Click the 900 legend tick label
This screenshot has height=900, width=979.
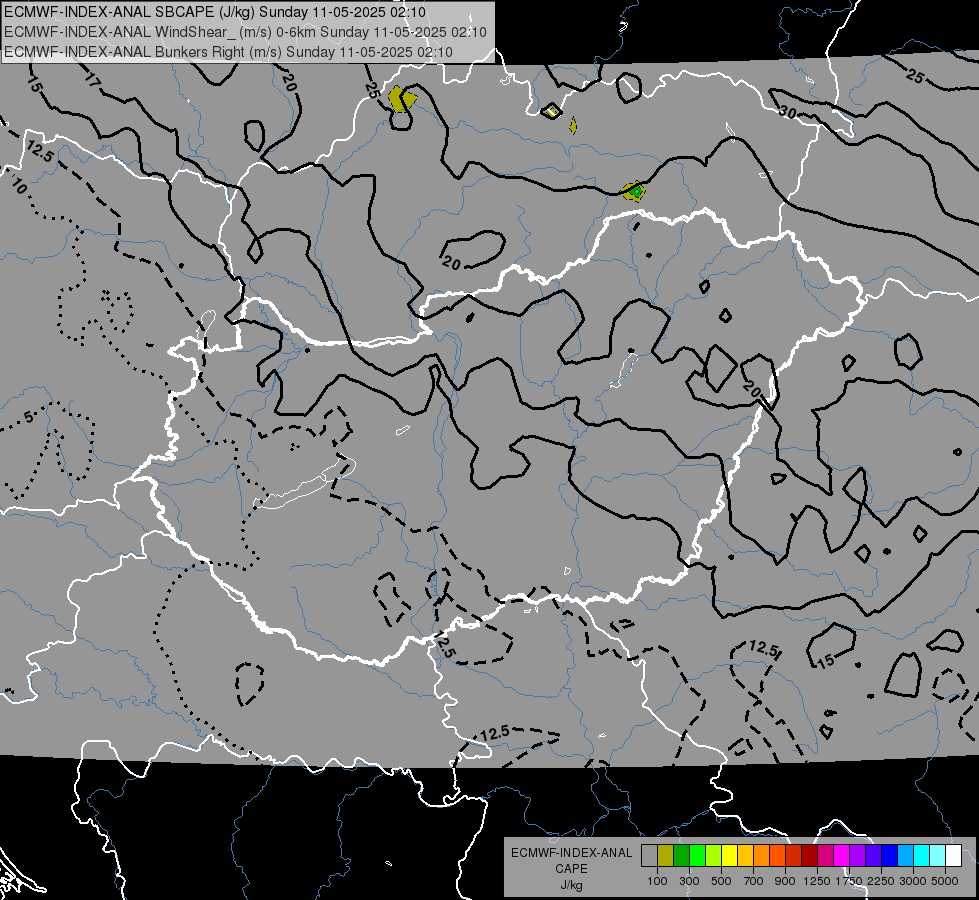tap(785, 881)
